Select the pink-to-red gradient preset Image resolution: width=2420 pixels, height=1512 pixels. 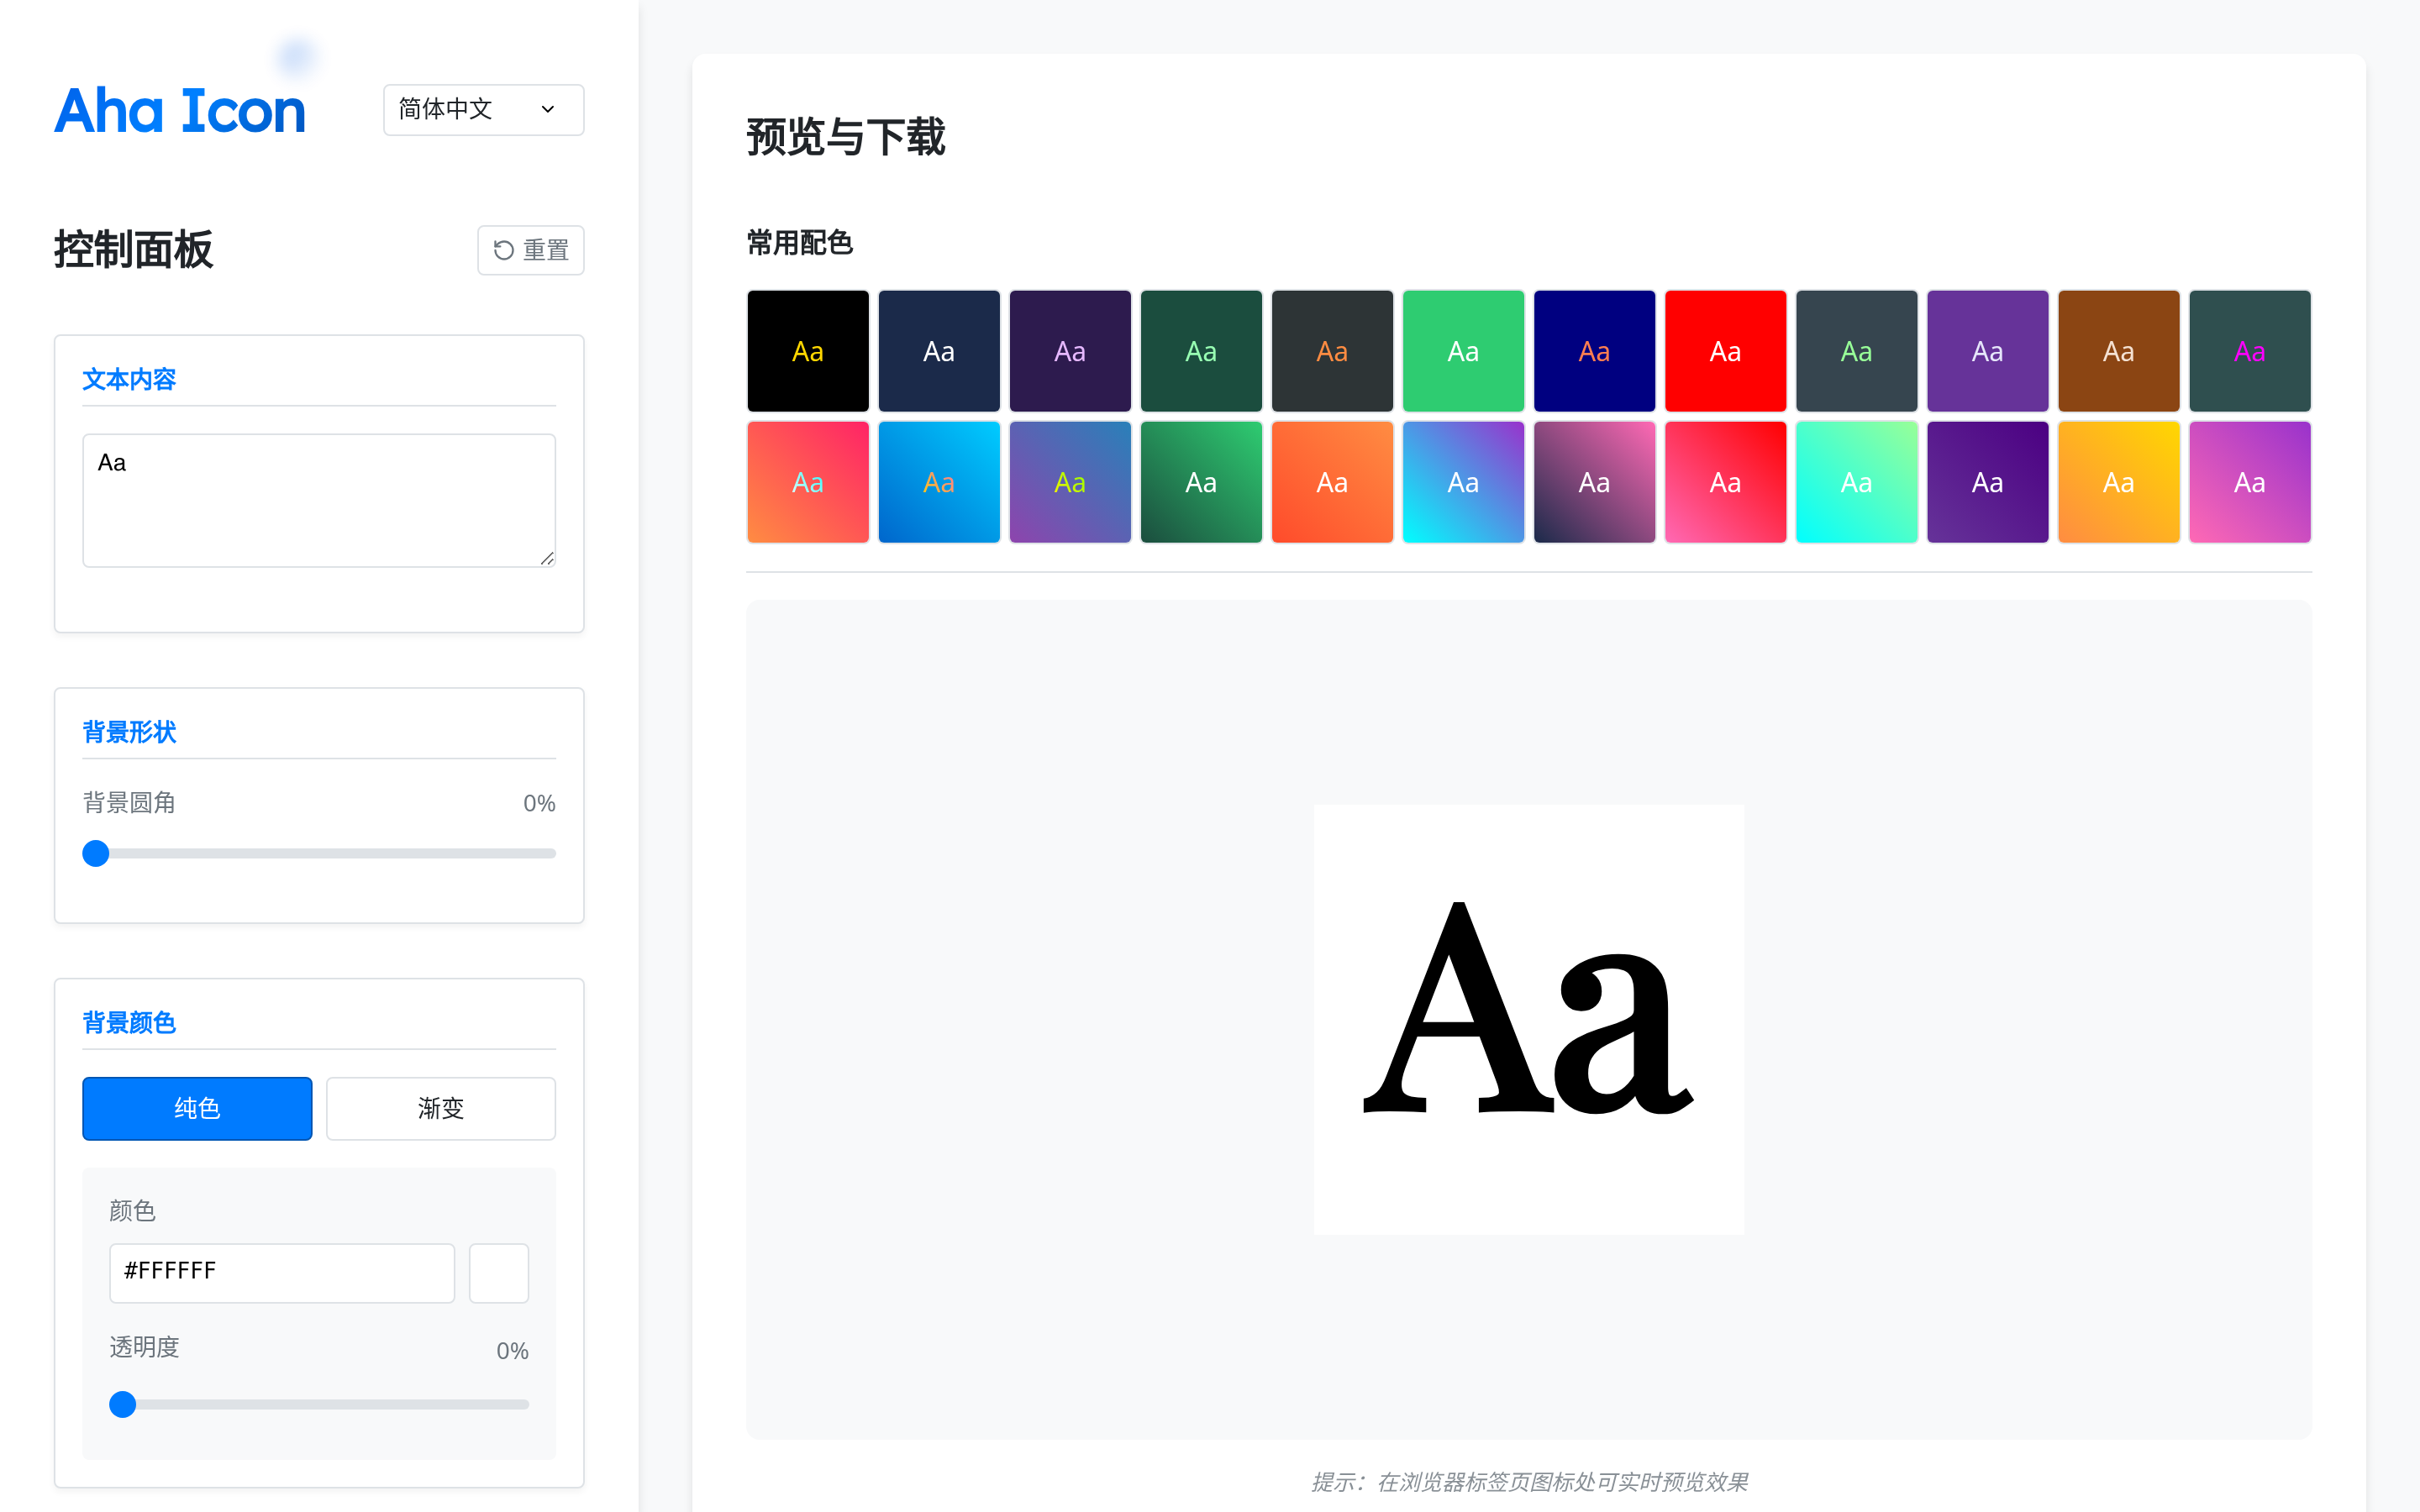click(1725, 482)
